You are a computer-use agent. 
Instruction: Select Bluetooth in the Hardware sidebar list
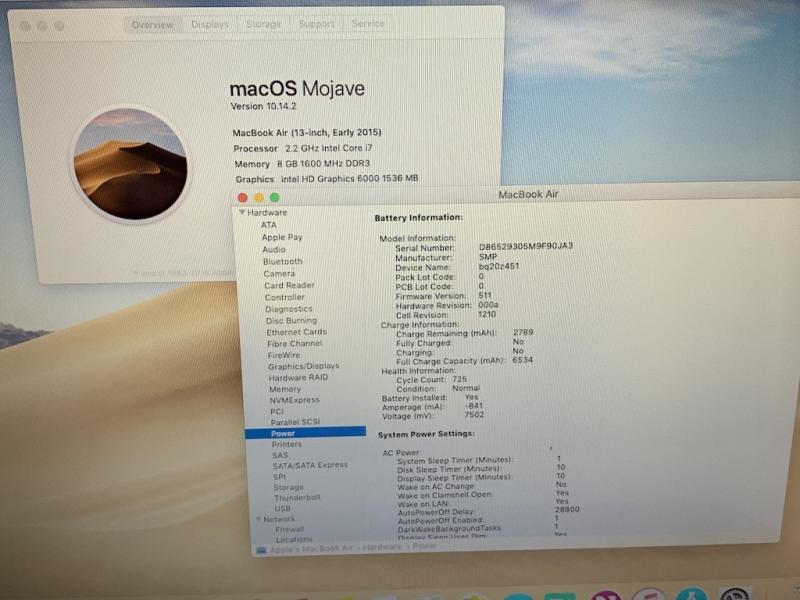[282, 261]
